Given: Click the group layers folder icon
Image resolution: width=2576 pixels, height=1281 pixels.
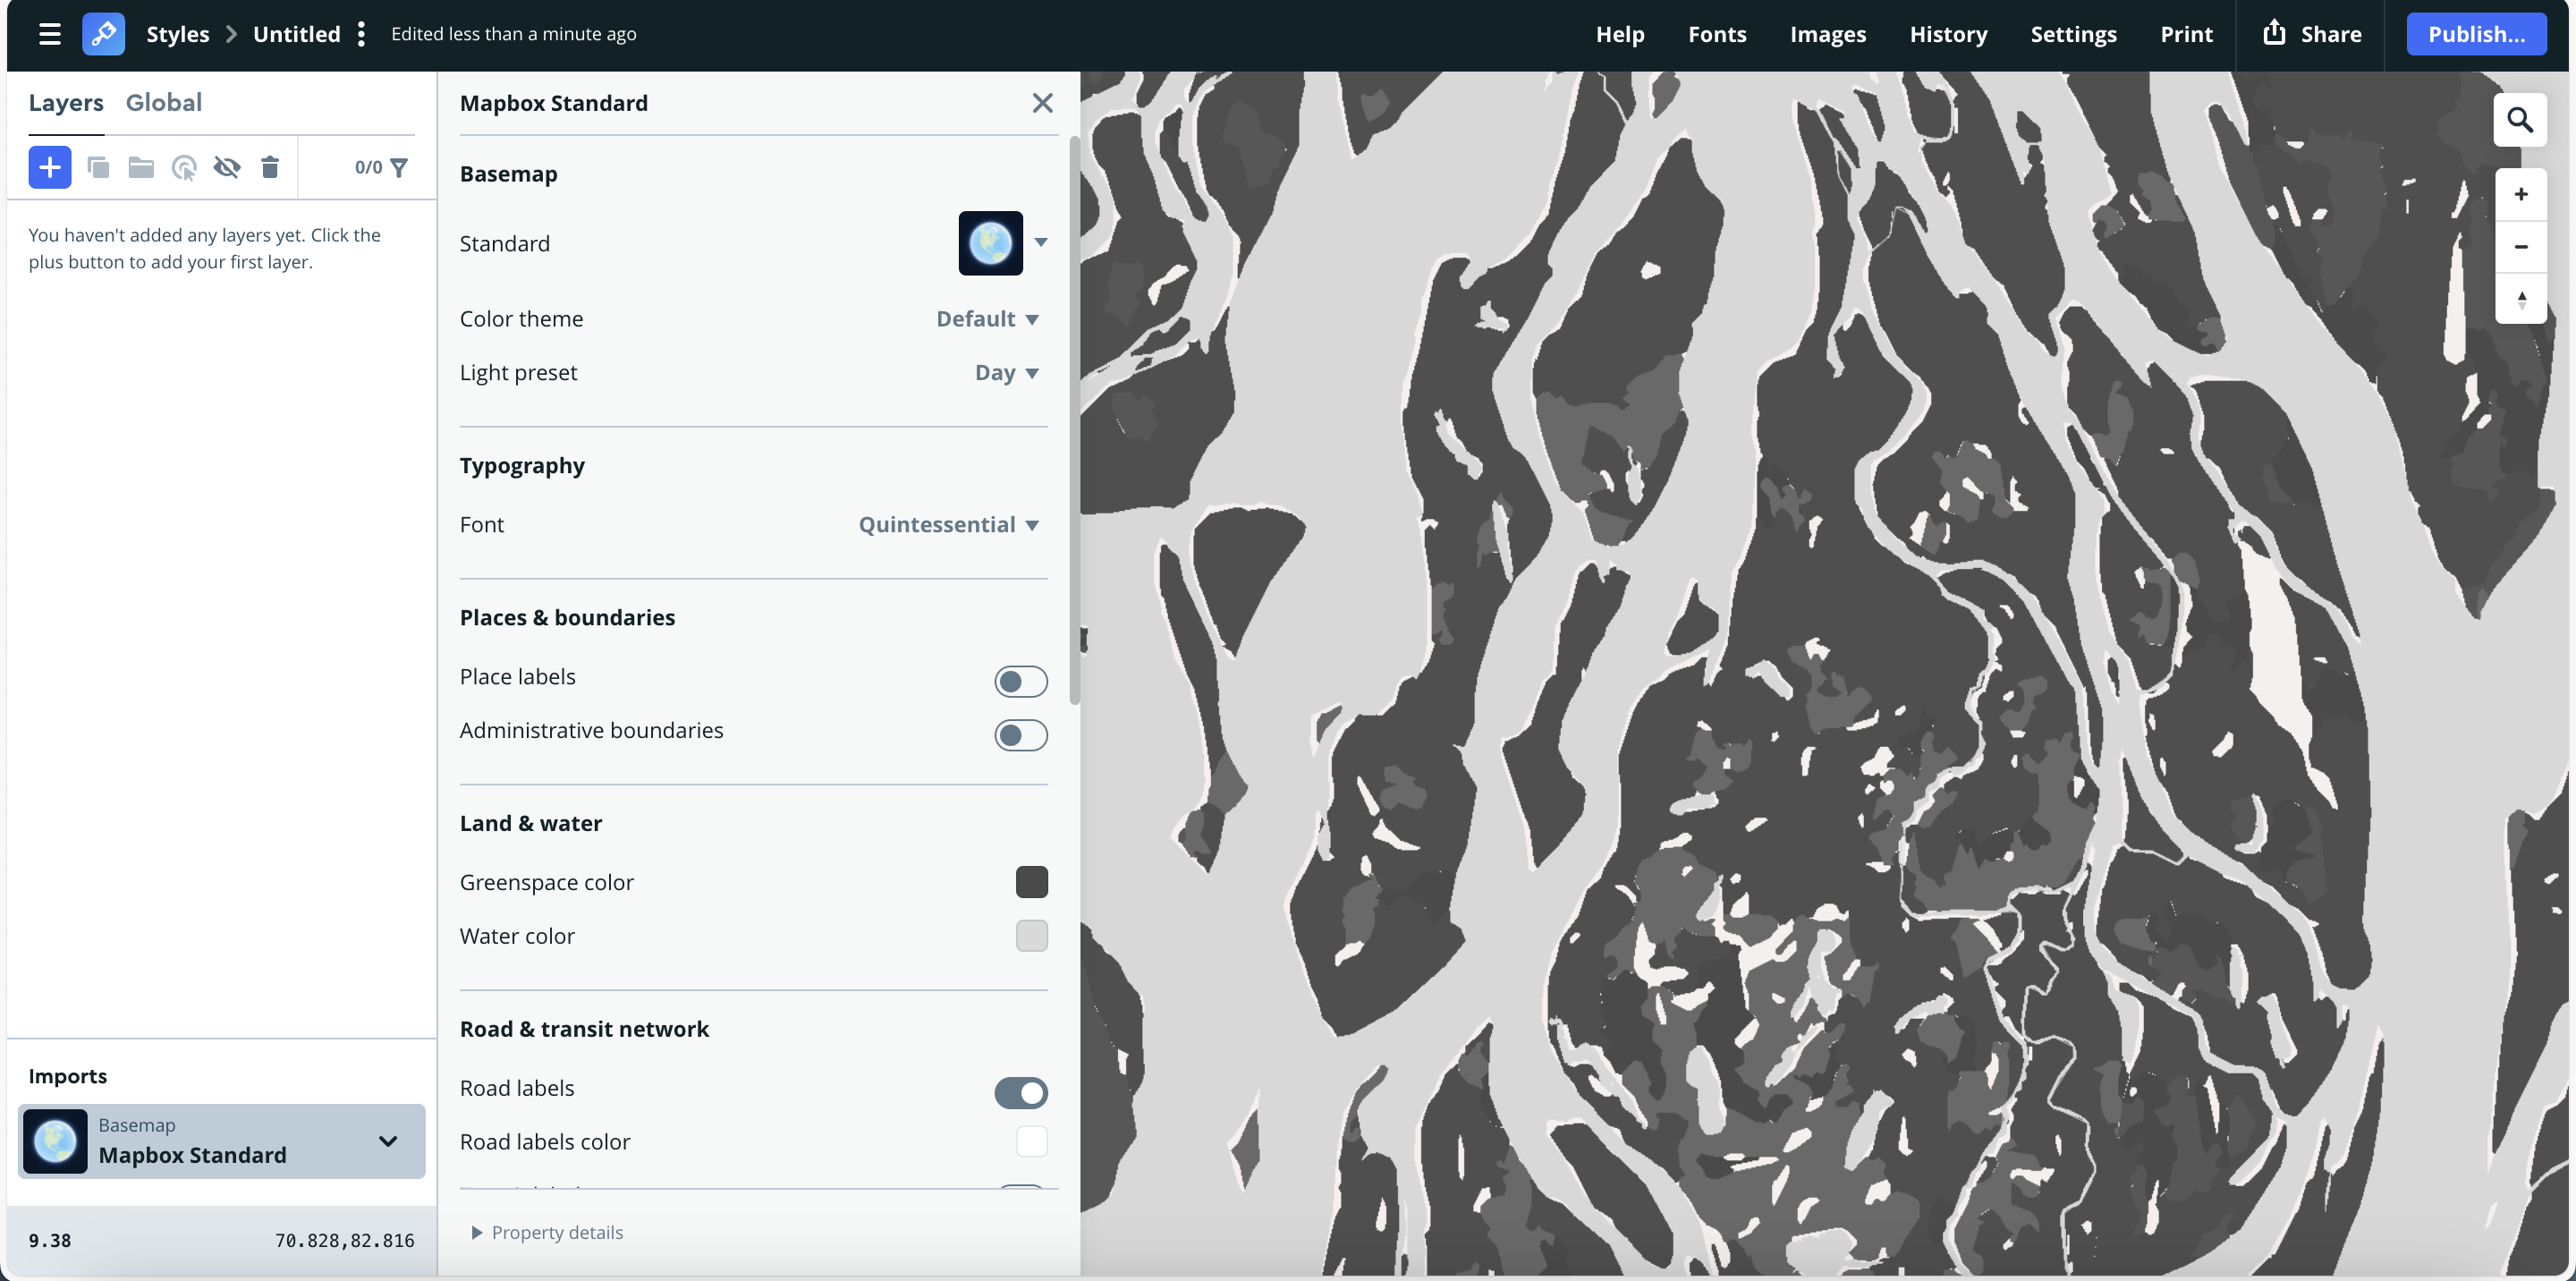Looking at the screenshot, I should 140,167.
